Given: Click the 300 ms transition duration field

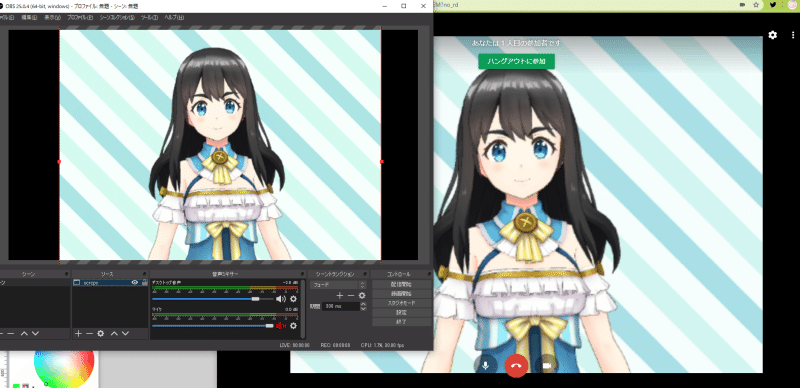Looking at the screenshot, I should pos(341,306).
